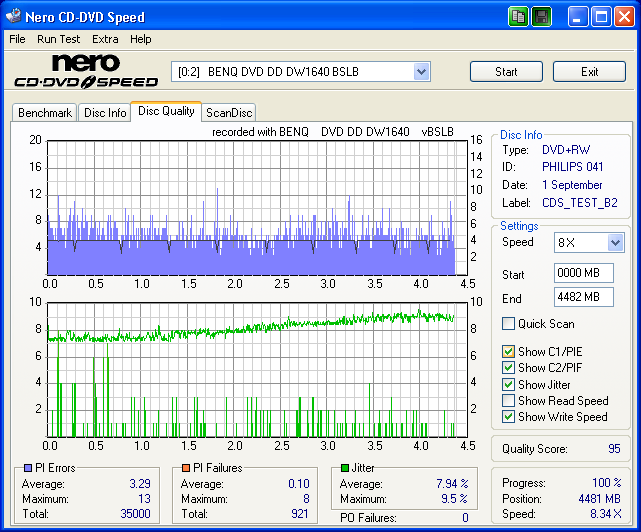Open the Run Test menu
This screenshot has height=532, width=641.
58,39
